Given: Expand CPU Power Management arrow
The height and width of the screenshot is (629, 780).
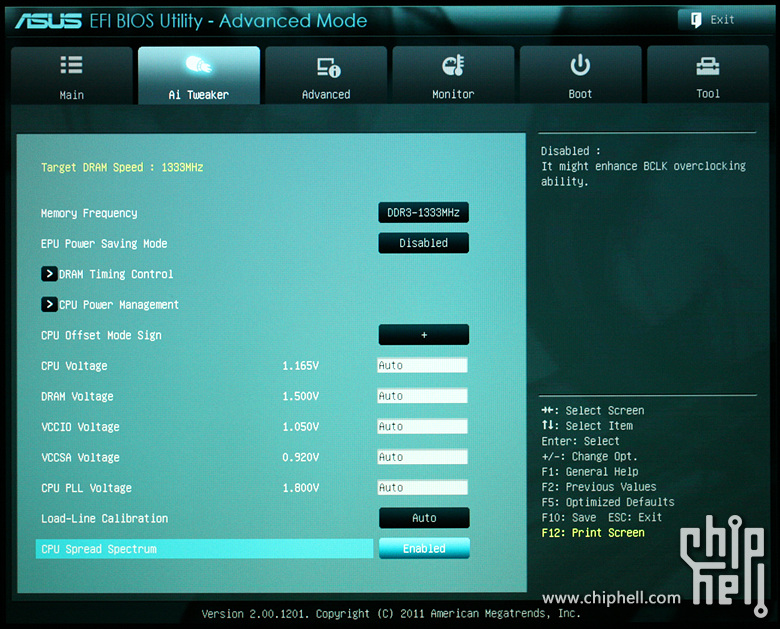Looking at the screenshot, I should coord(49,304).
